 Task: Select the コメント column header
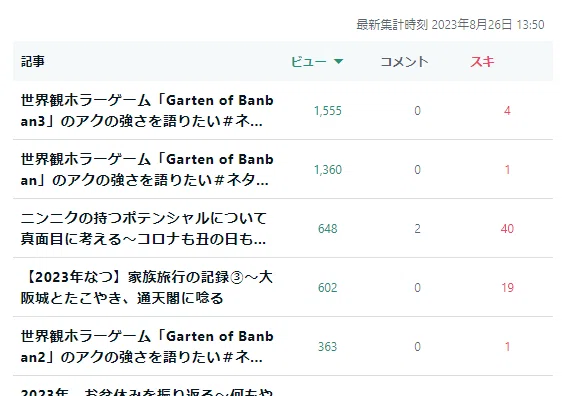tap(404, 61)
